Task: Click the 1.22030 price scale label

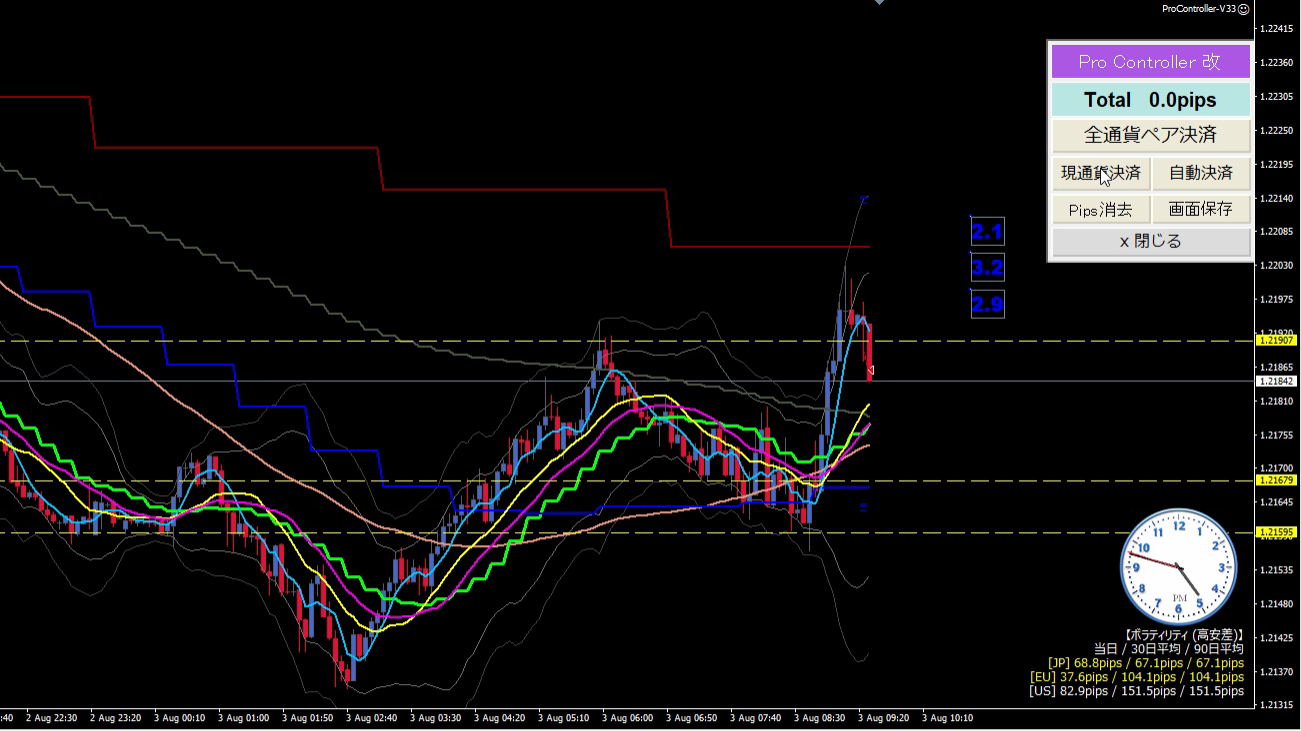Action: [1279, 266]
